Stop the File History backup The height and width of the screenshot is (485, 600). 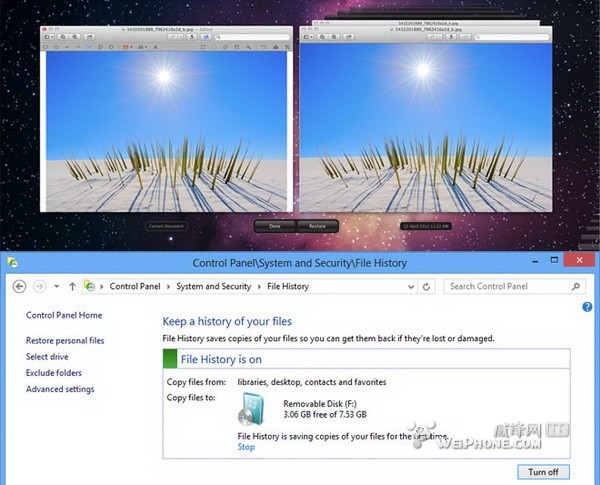246,447
